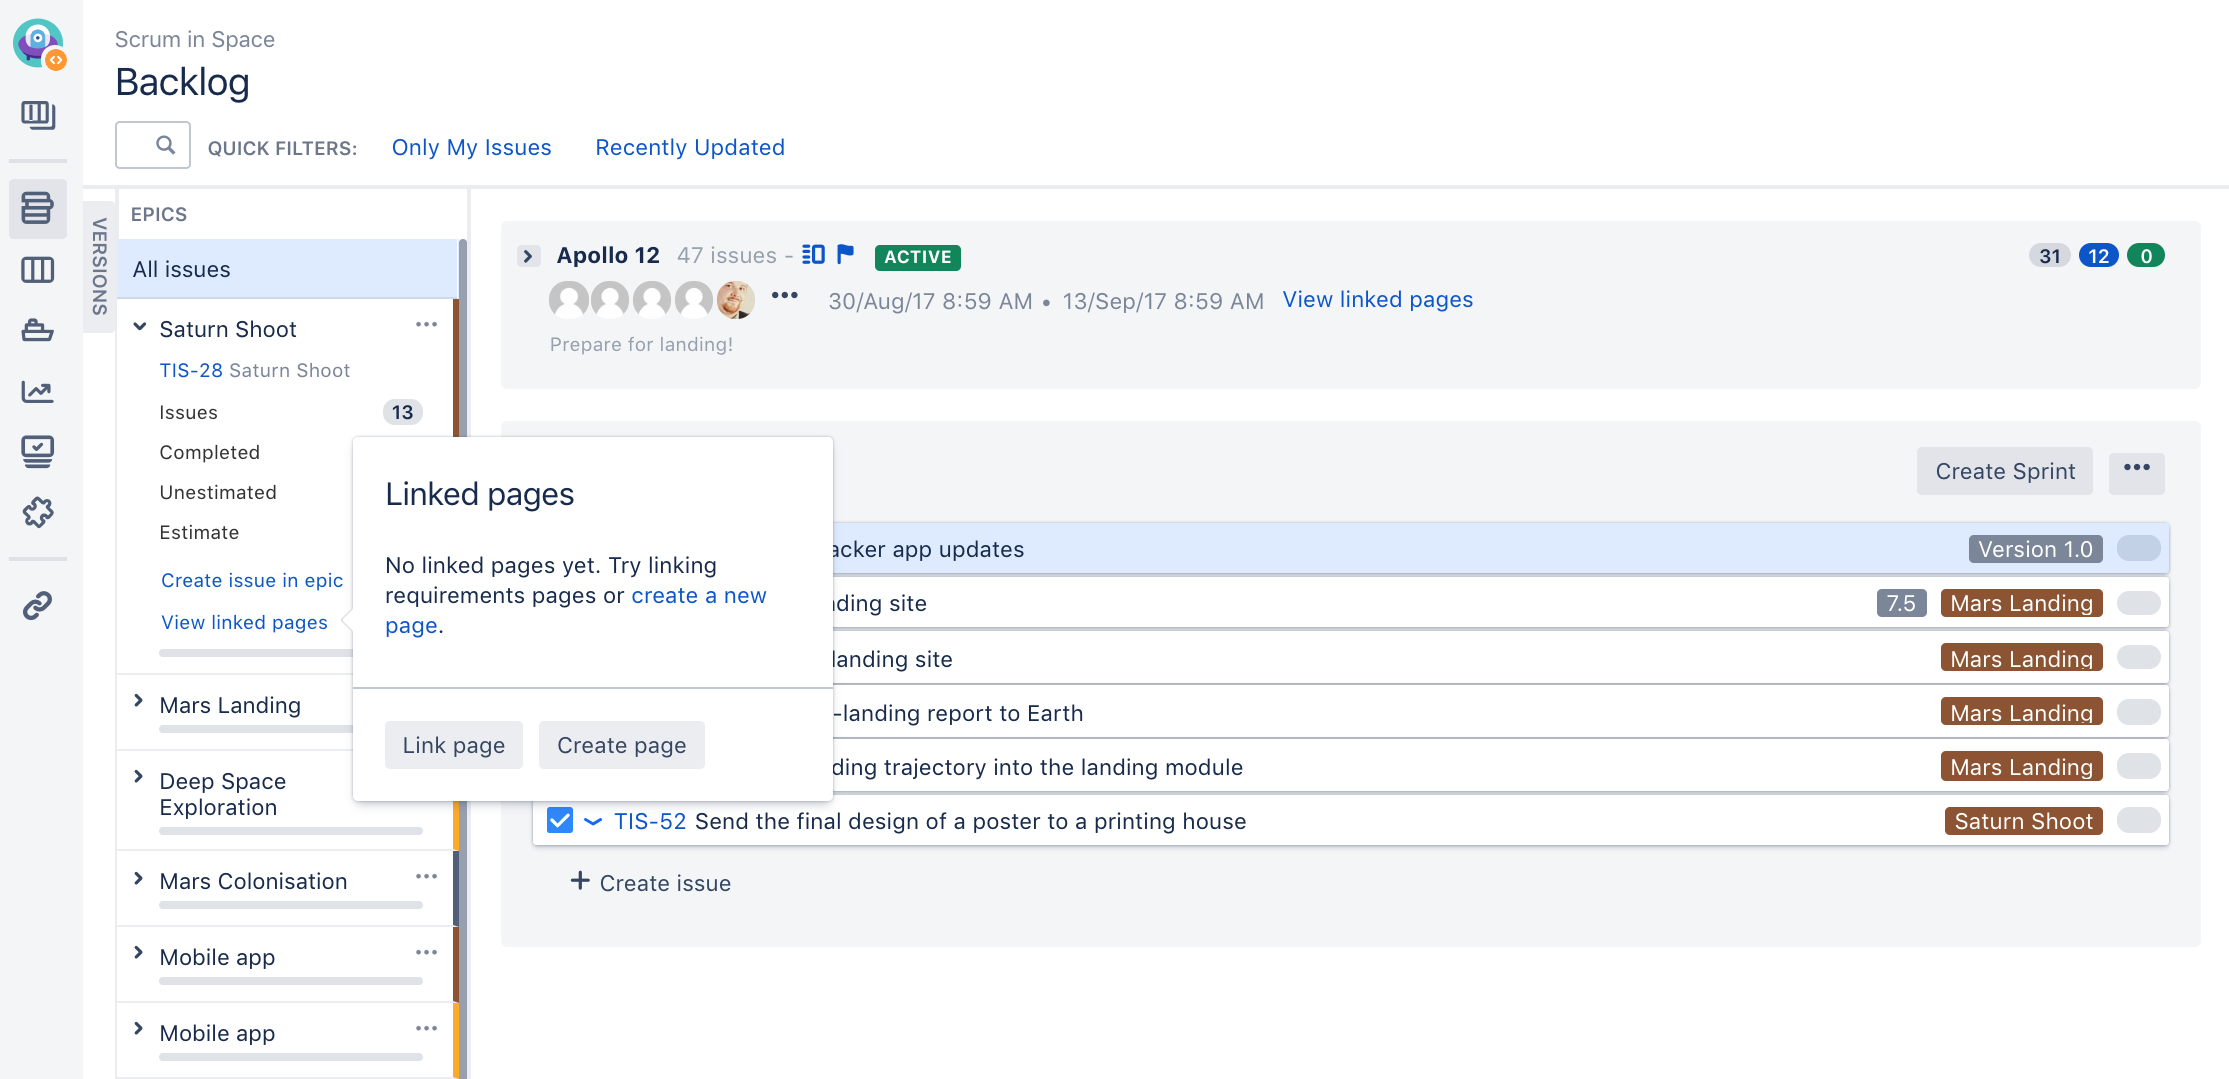Click the board icon in left sidebar

pyautogui.click(x=37, y=270)
